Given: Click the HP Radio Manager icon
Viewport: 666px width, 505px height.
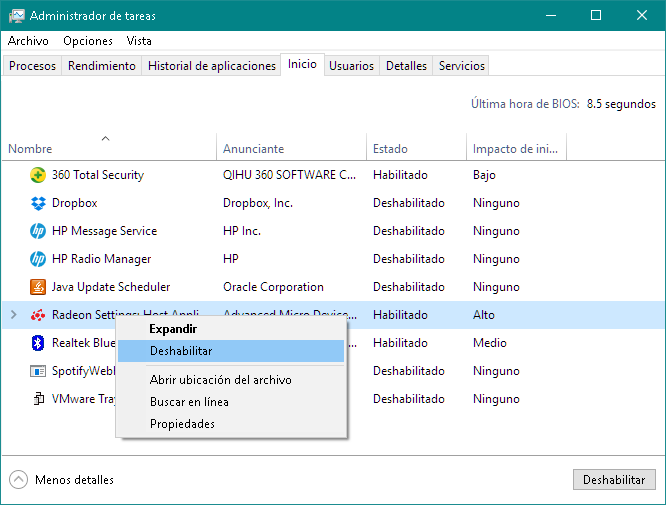Looking at the screenshot, I should [38, 259].
